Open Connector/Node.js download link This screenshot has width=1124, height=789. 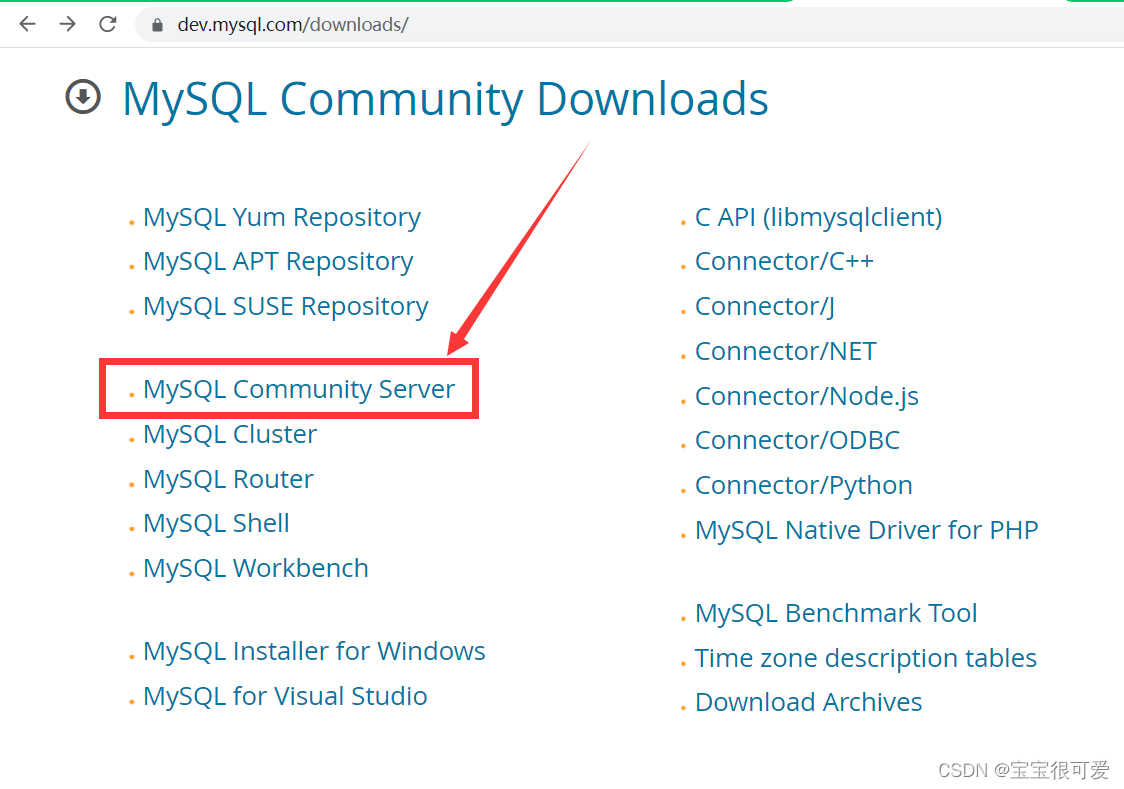point(806,396)
